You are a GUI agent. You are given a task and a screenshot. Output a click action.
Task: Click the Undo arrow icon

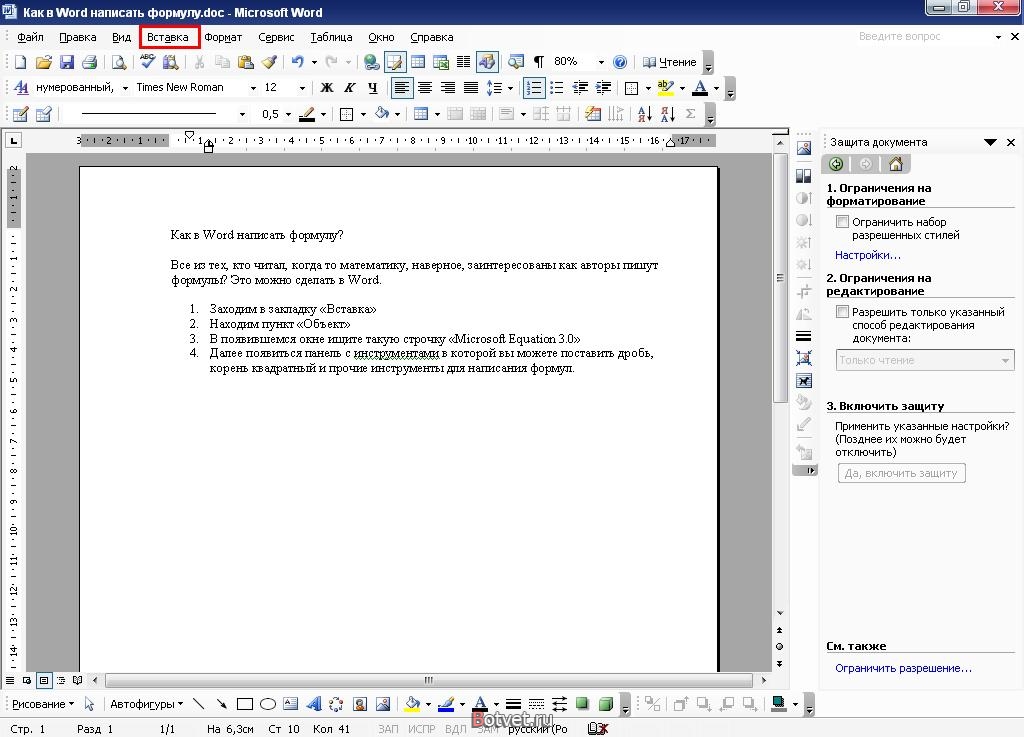[297, 62]
